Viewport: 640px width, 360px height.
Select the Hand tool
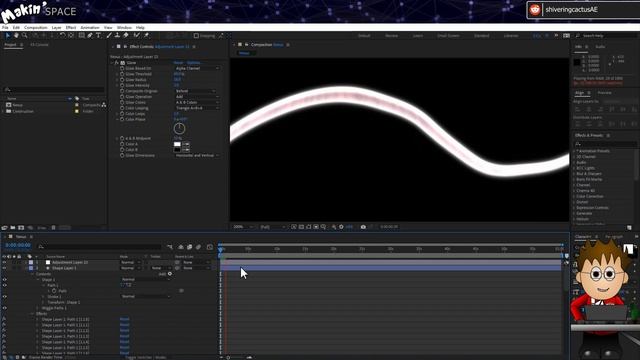(16, 36)
